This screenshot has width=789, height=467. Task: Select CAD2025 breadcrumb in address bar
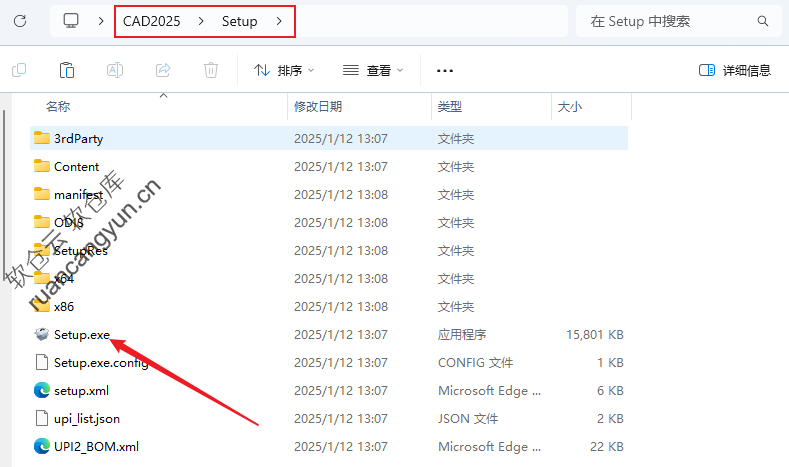(x=151, y=21)
